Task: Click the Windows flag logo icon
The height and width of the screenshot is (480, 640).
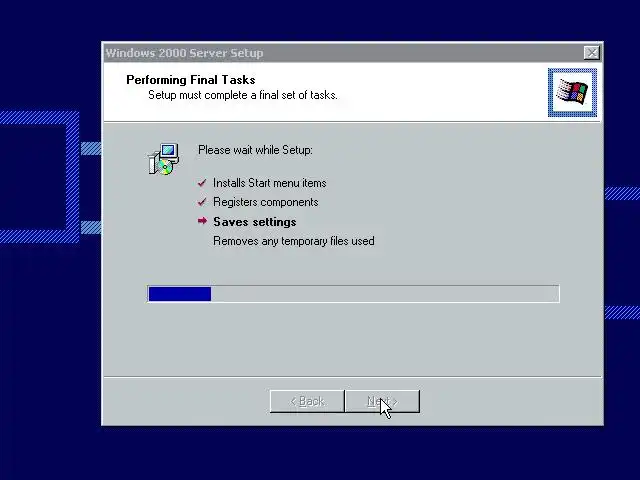Action: pos(572,93)
